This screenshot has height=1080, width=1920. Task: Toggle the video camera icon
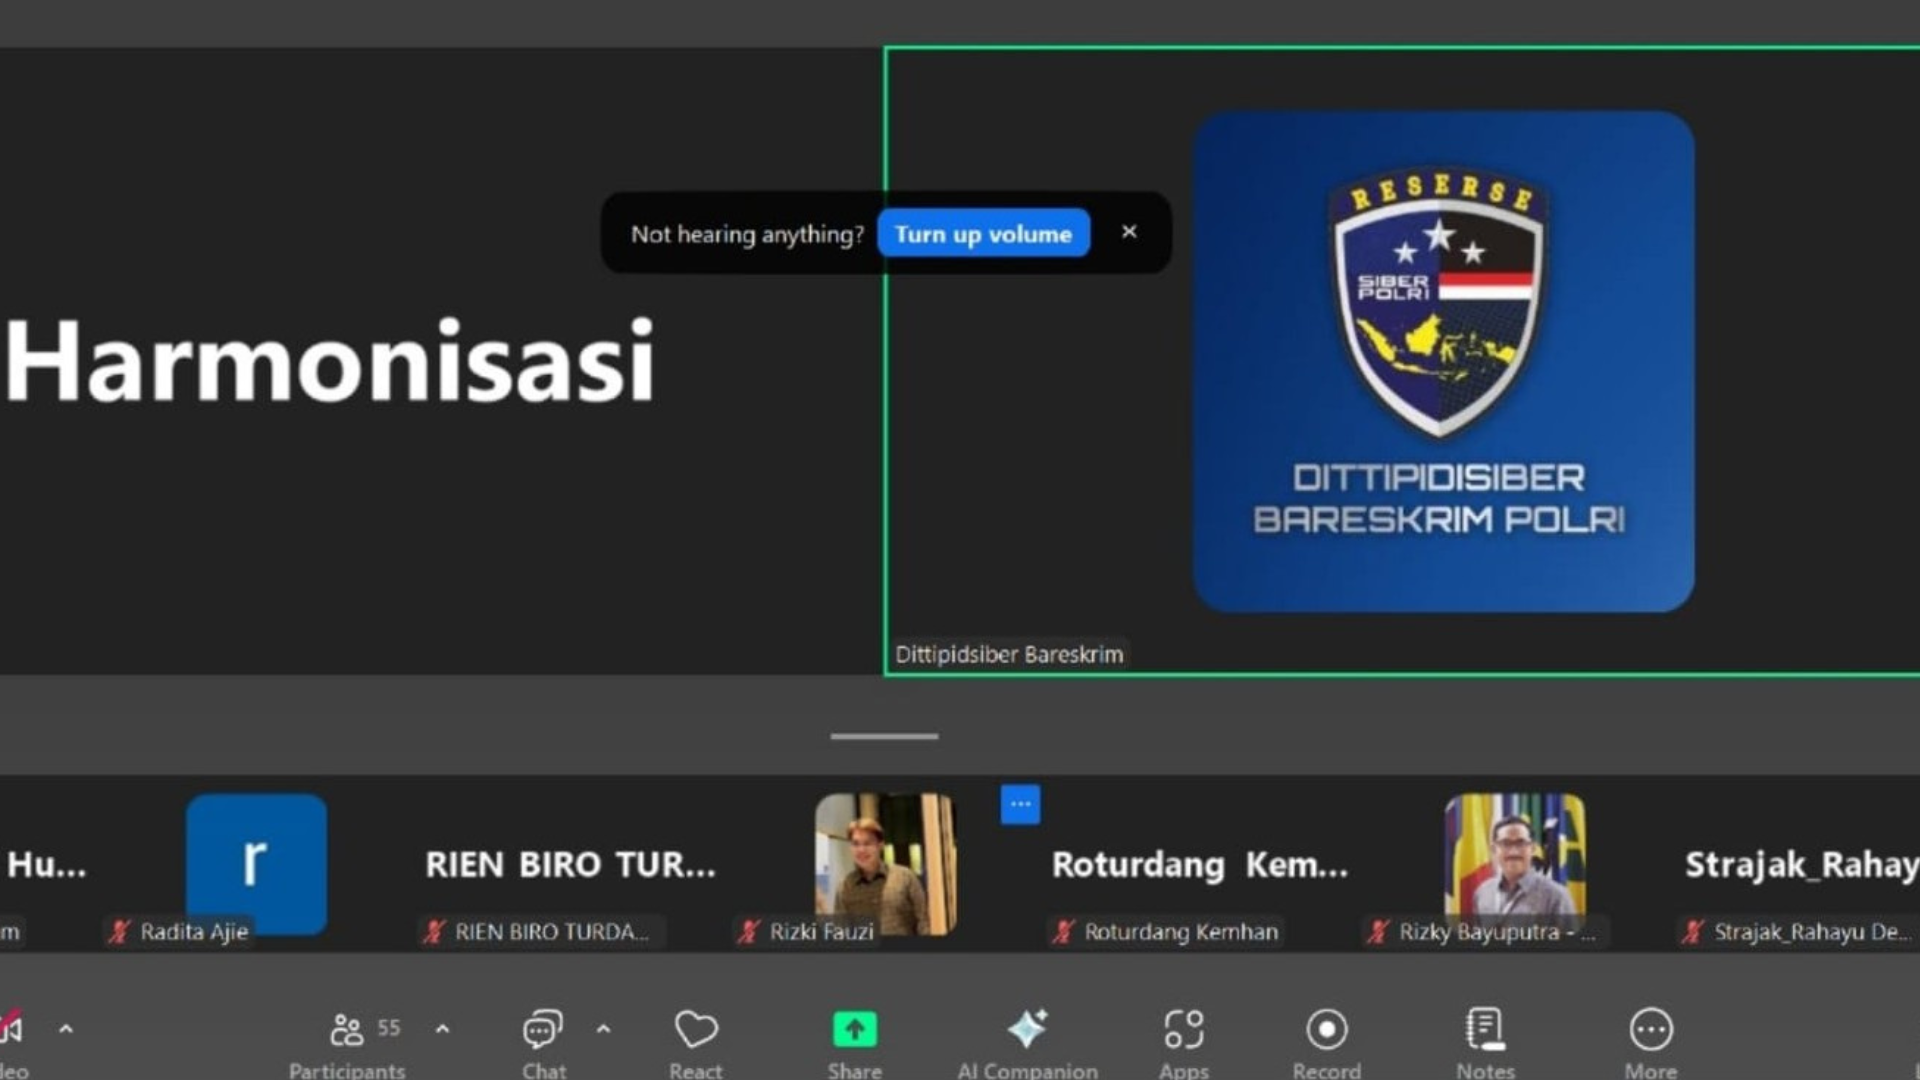(x=10, y=1027)
